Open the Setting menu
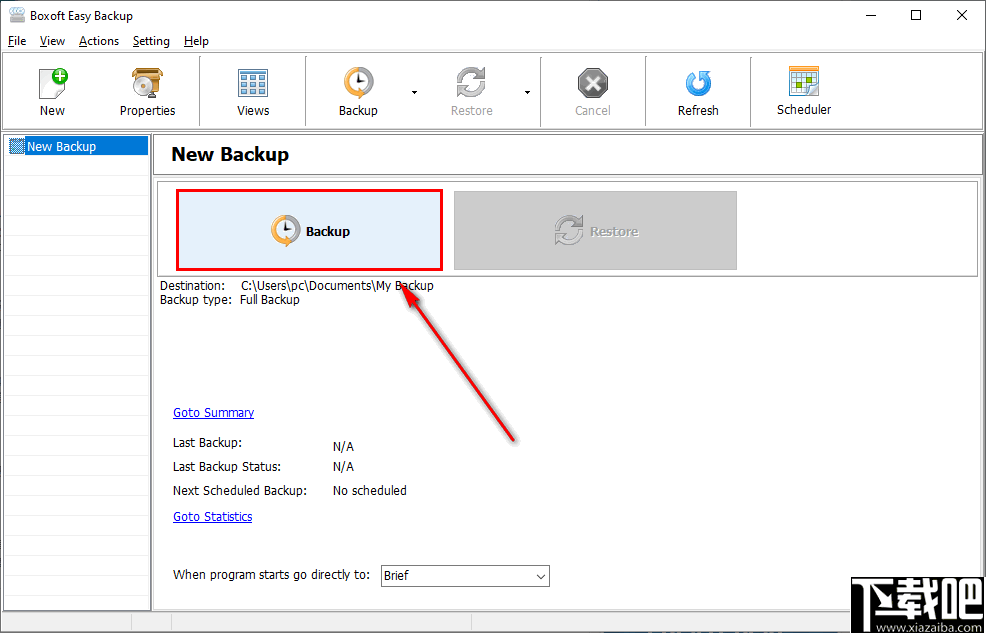The height and width of the screenshot is (633, 986). (x=151, y=41)
